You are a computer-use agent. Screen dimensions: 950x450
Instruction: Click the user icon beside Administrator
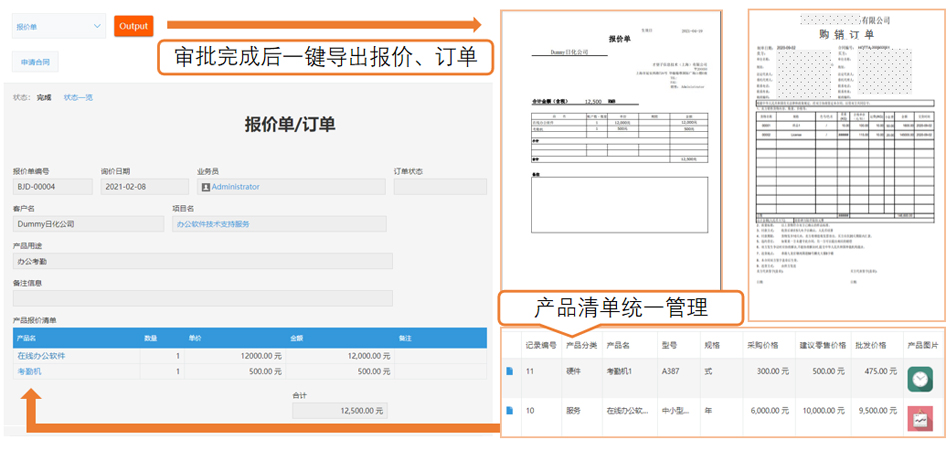pos(205,187)
